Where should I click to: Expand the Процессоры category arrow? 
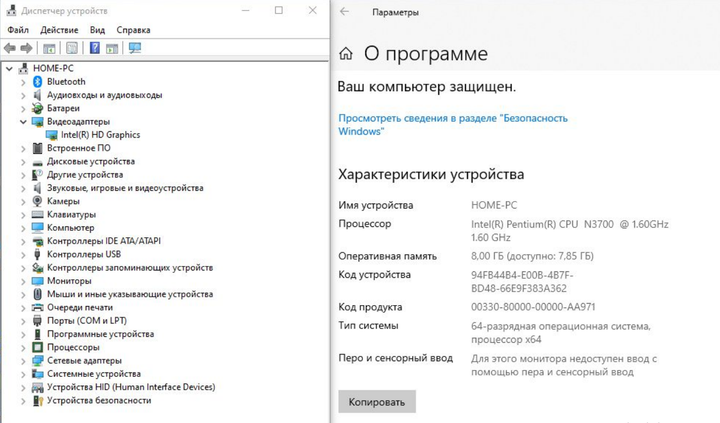pos(23,348)
